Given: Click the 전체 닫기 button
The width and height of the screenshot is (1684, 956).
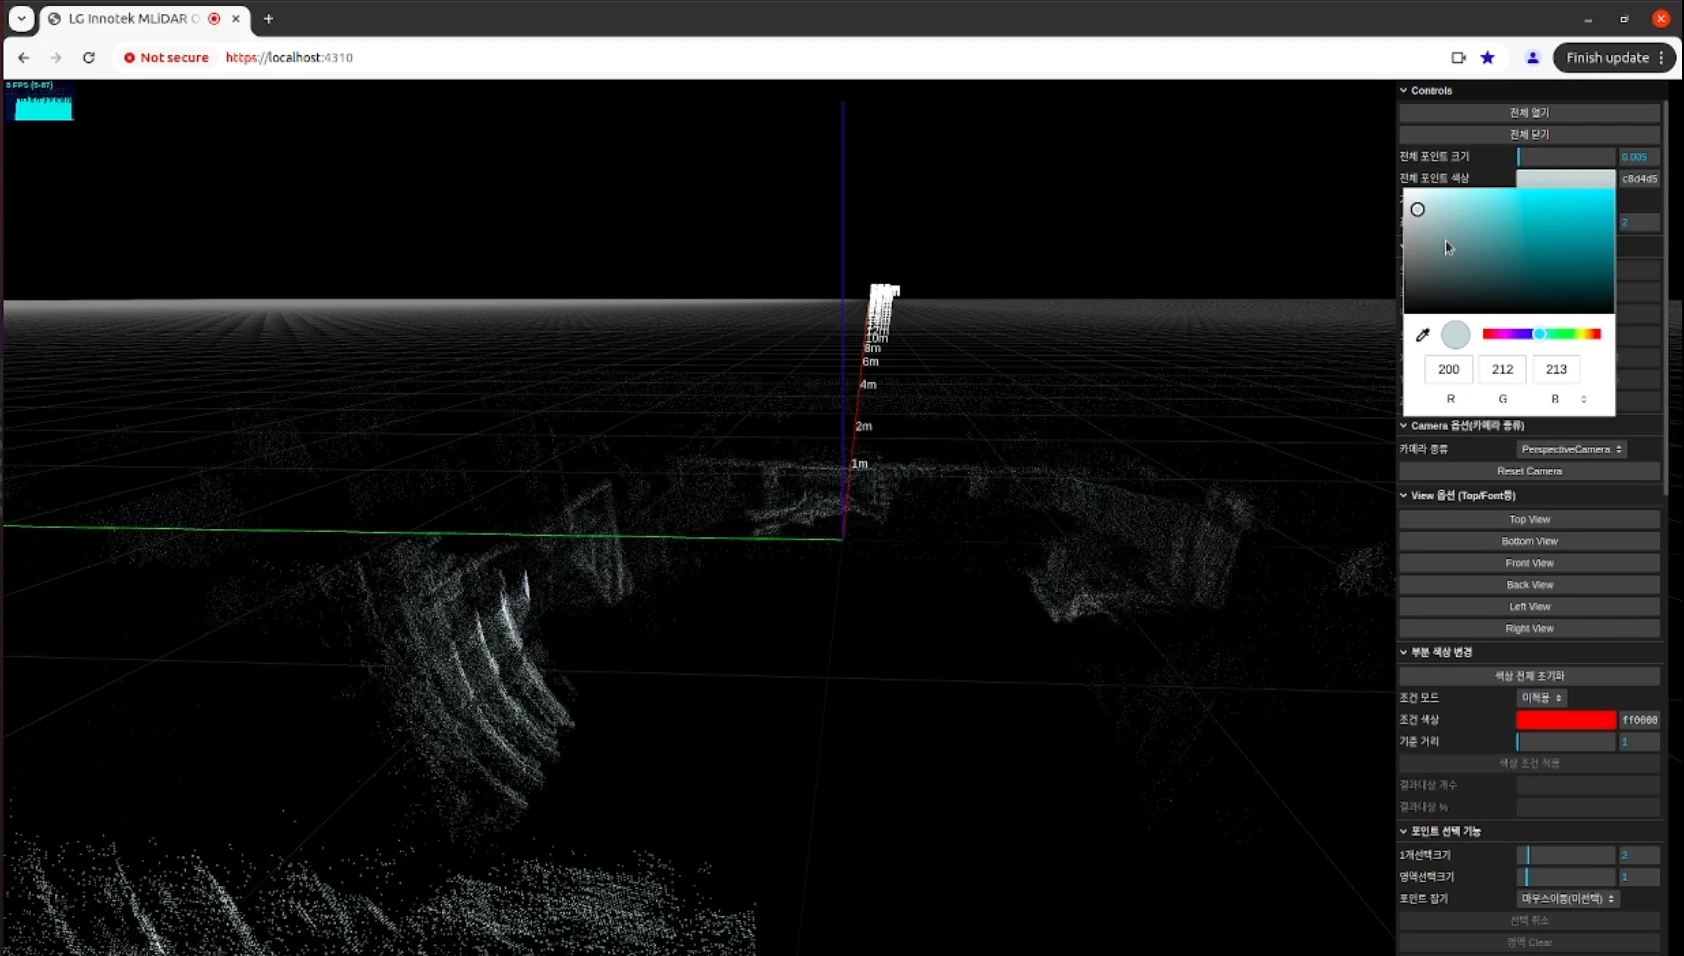Looking at the screenshot, I should pos(1529,134).
